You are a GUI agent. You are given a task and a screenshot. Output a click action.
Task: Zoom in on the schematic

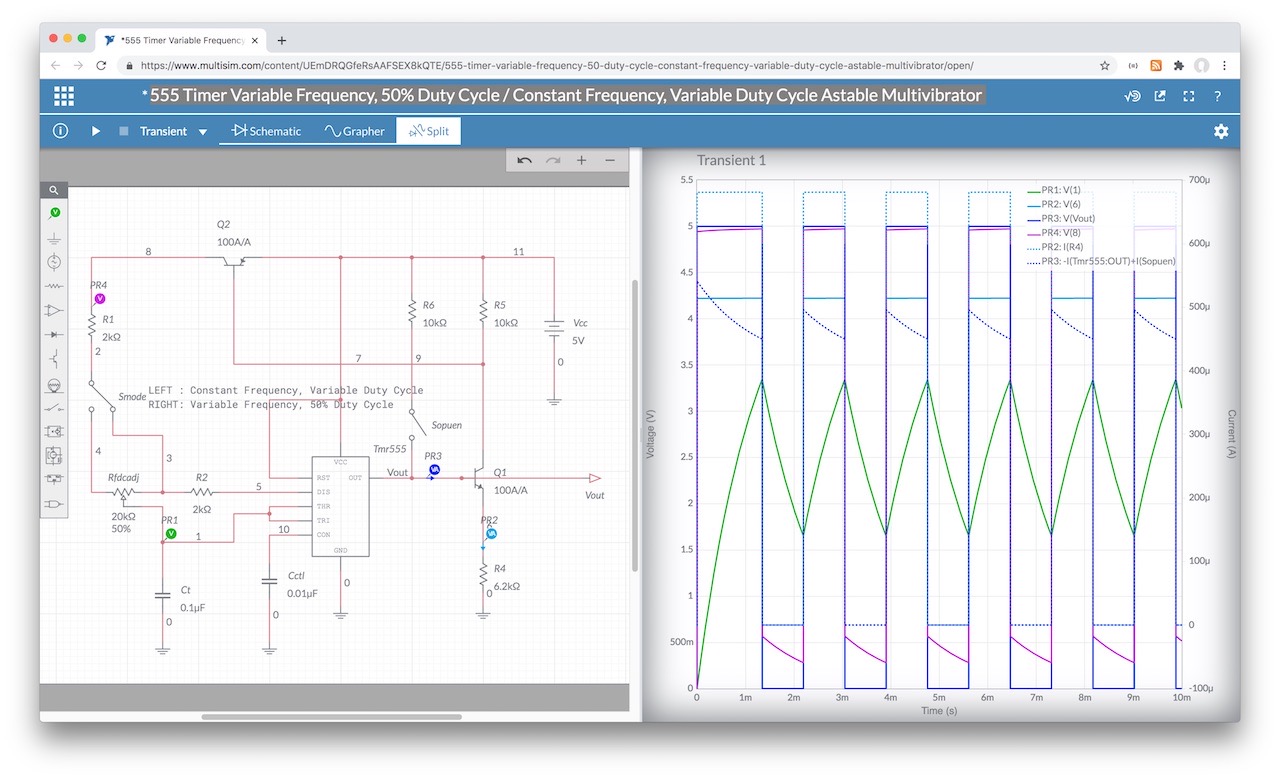coord(582,160)
